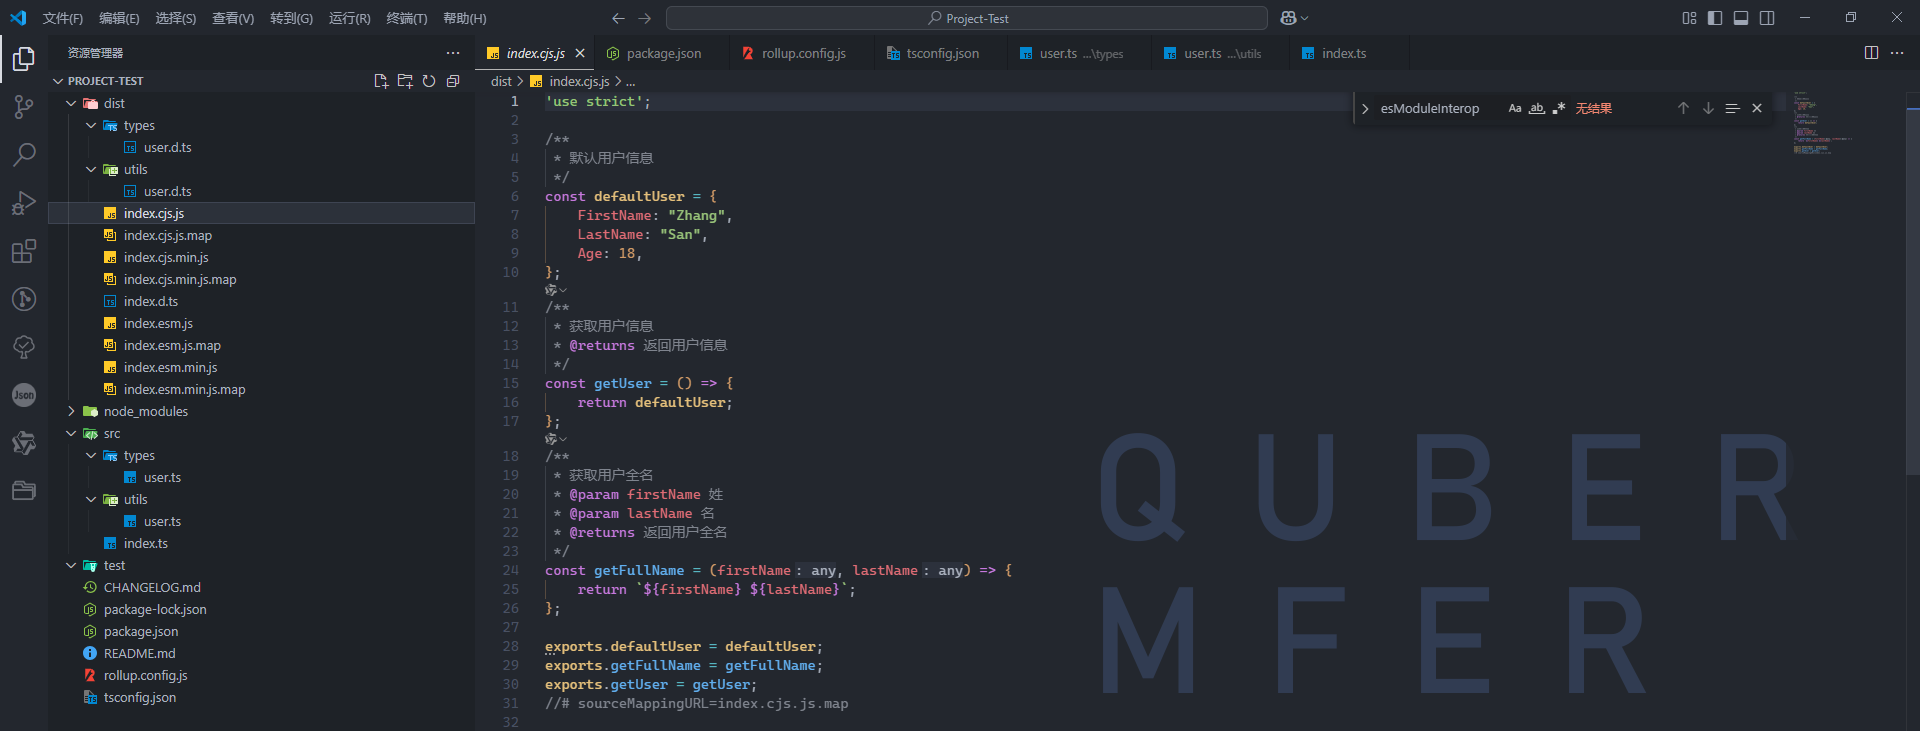Open the folder-shaped project manager icon in activity bar
Image resolution: width=1920 pixels, height=731 pixels.
(24, 491)
